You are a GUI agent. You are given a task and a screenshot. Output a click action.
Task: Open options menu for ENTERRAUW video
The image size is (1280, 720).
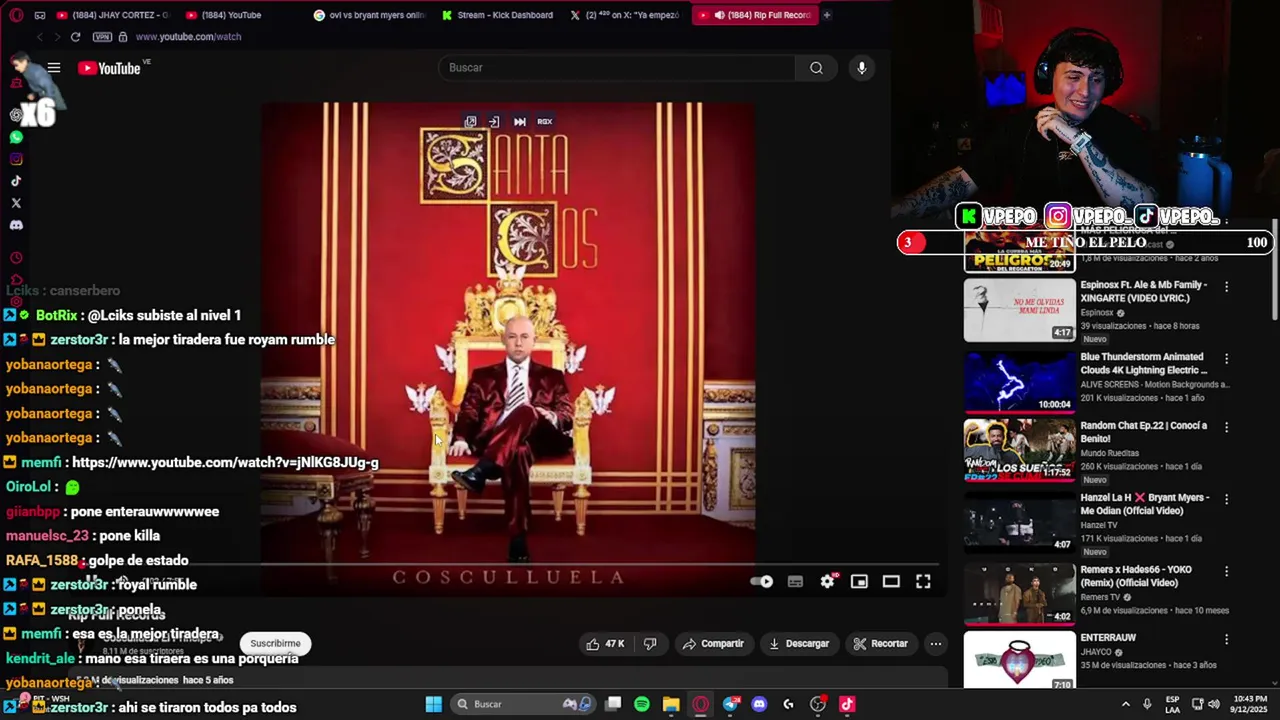(x=1226, y=639)
